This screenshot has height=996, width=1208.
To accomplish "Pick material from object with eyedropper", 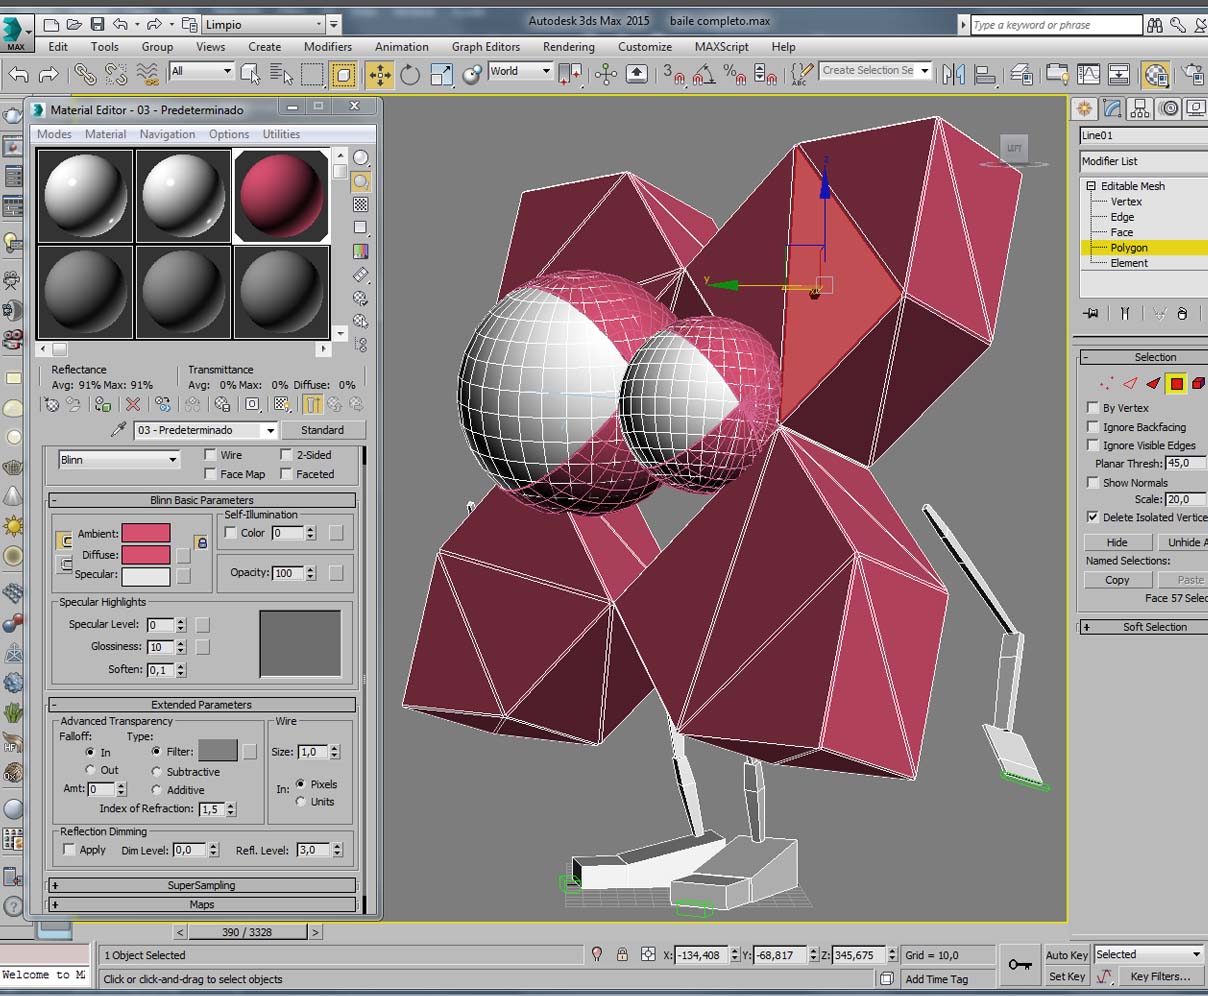I will (119, 430).
